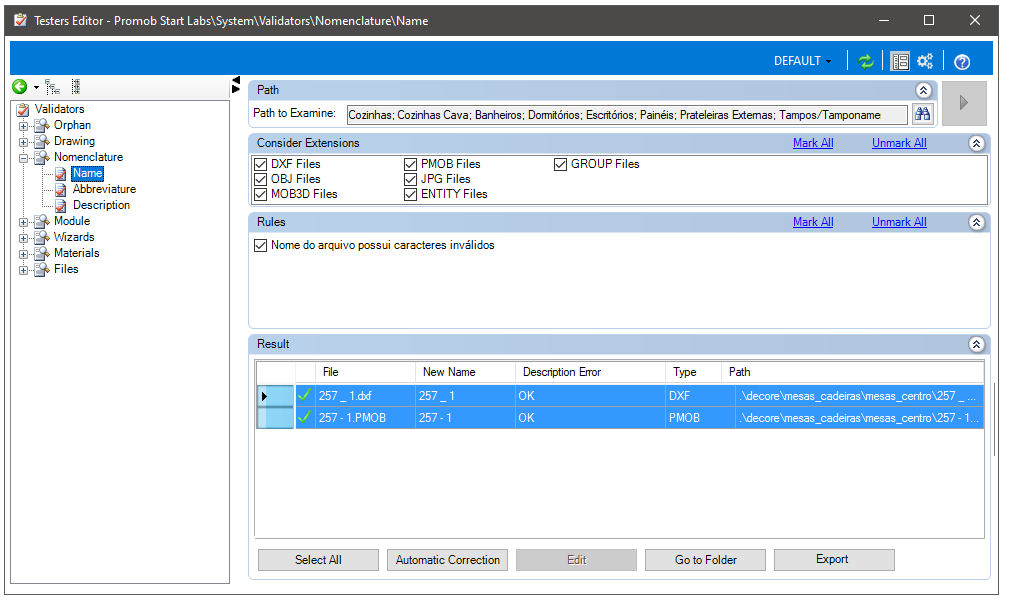1014x602 pixels.
Task: Collapse the Nomenclature tree node
Action: (x=23, y=158)
